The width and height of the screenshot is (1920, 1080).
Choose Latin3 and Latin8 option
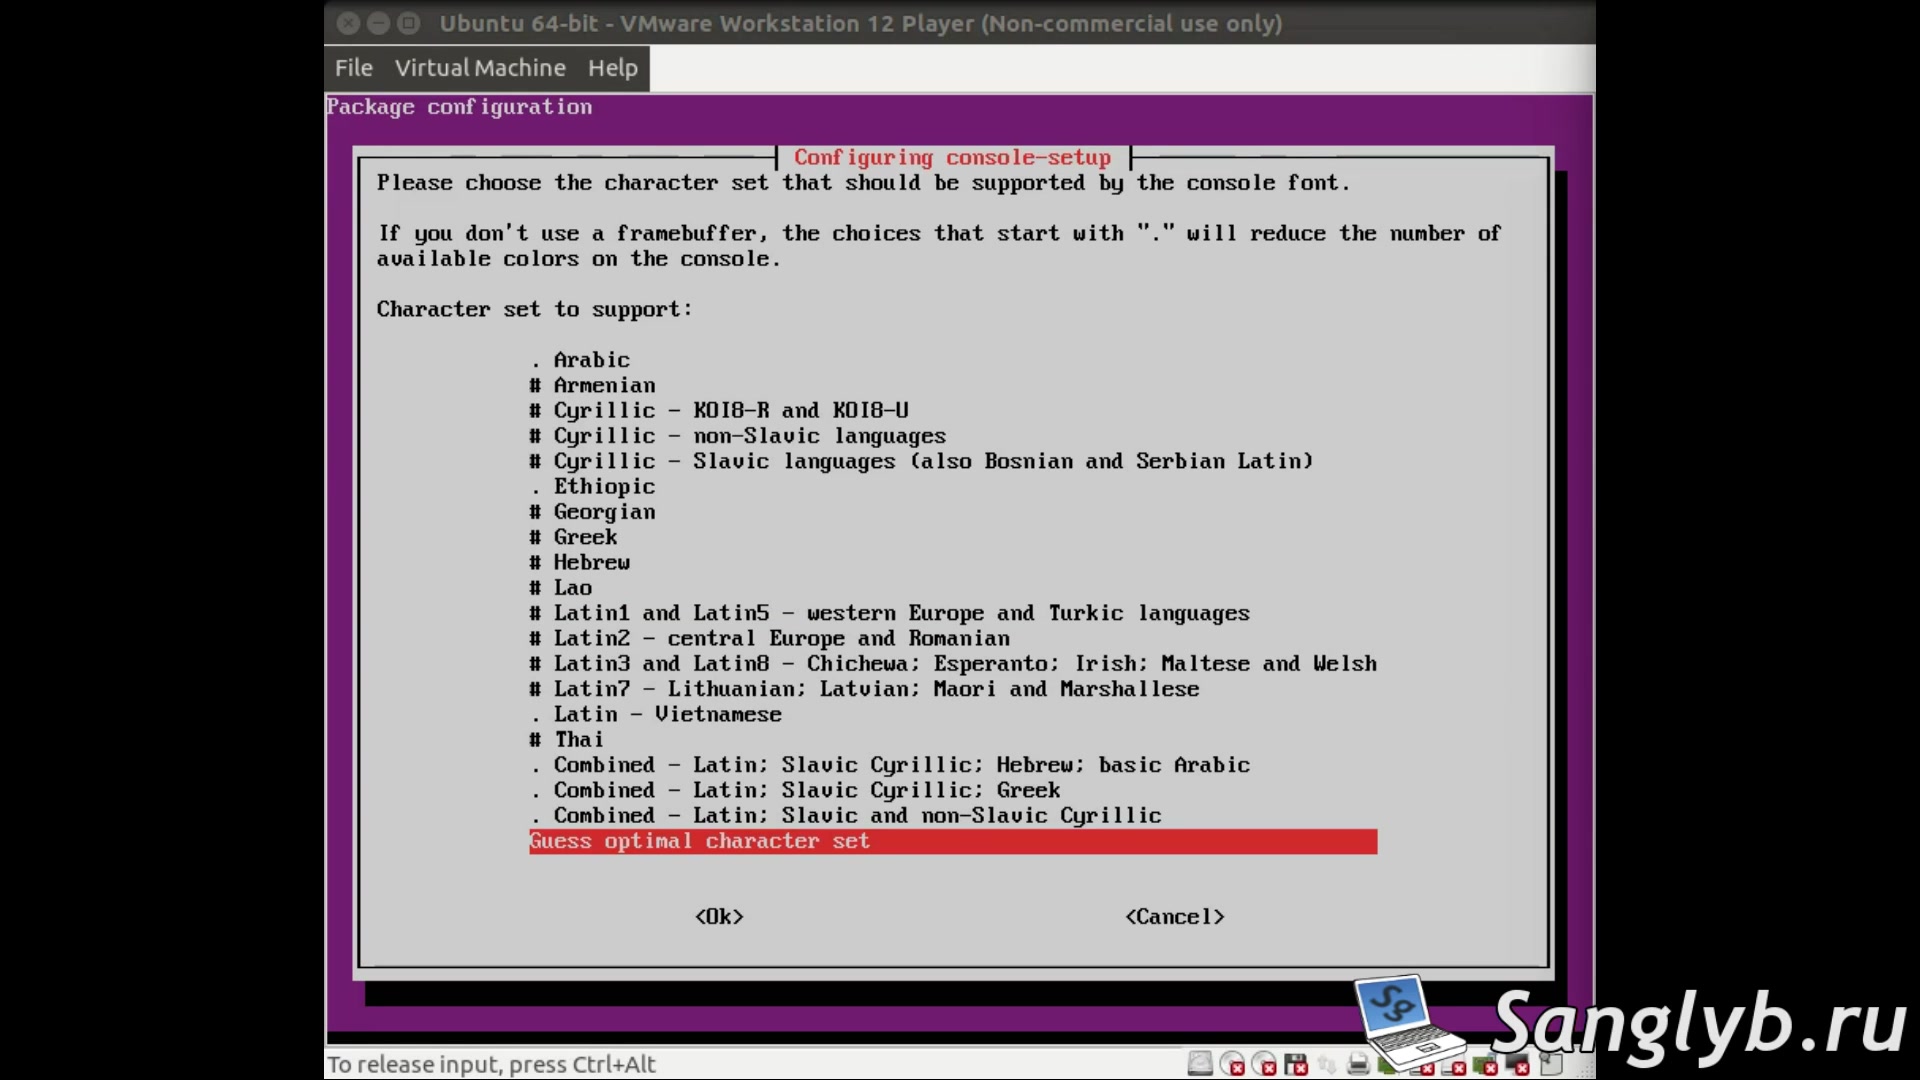tap(953, 664)
